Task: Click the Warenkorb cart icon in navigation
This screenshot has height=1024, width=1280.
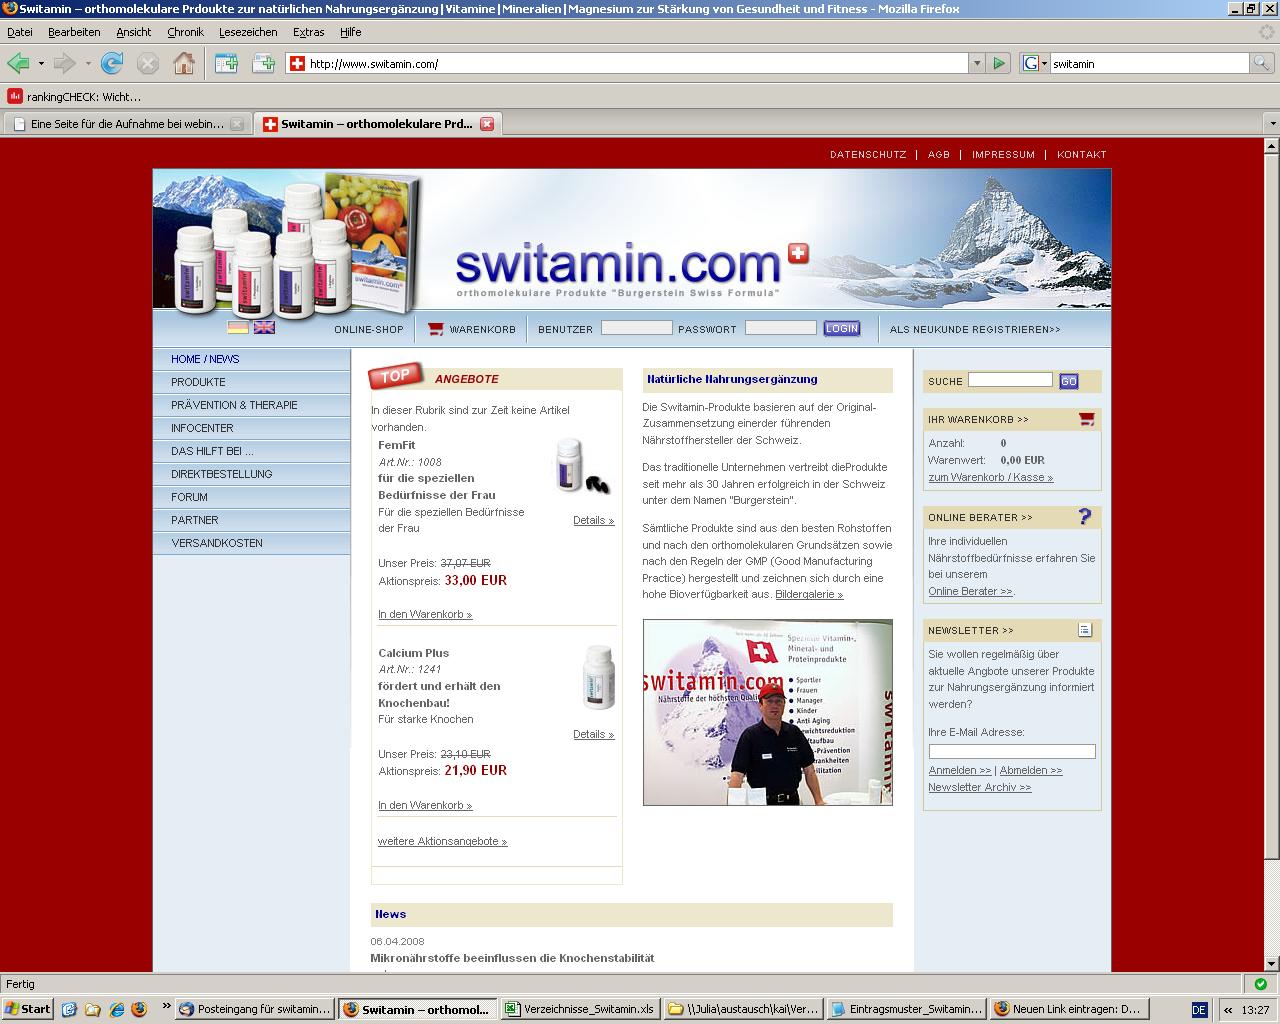Action: (435, 329)
